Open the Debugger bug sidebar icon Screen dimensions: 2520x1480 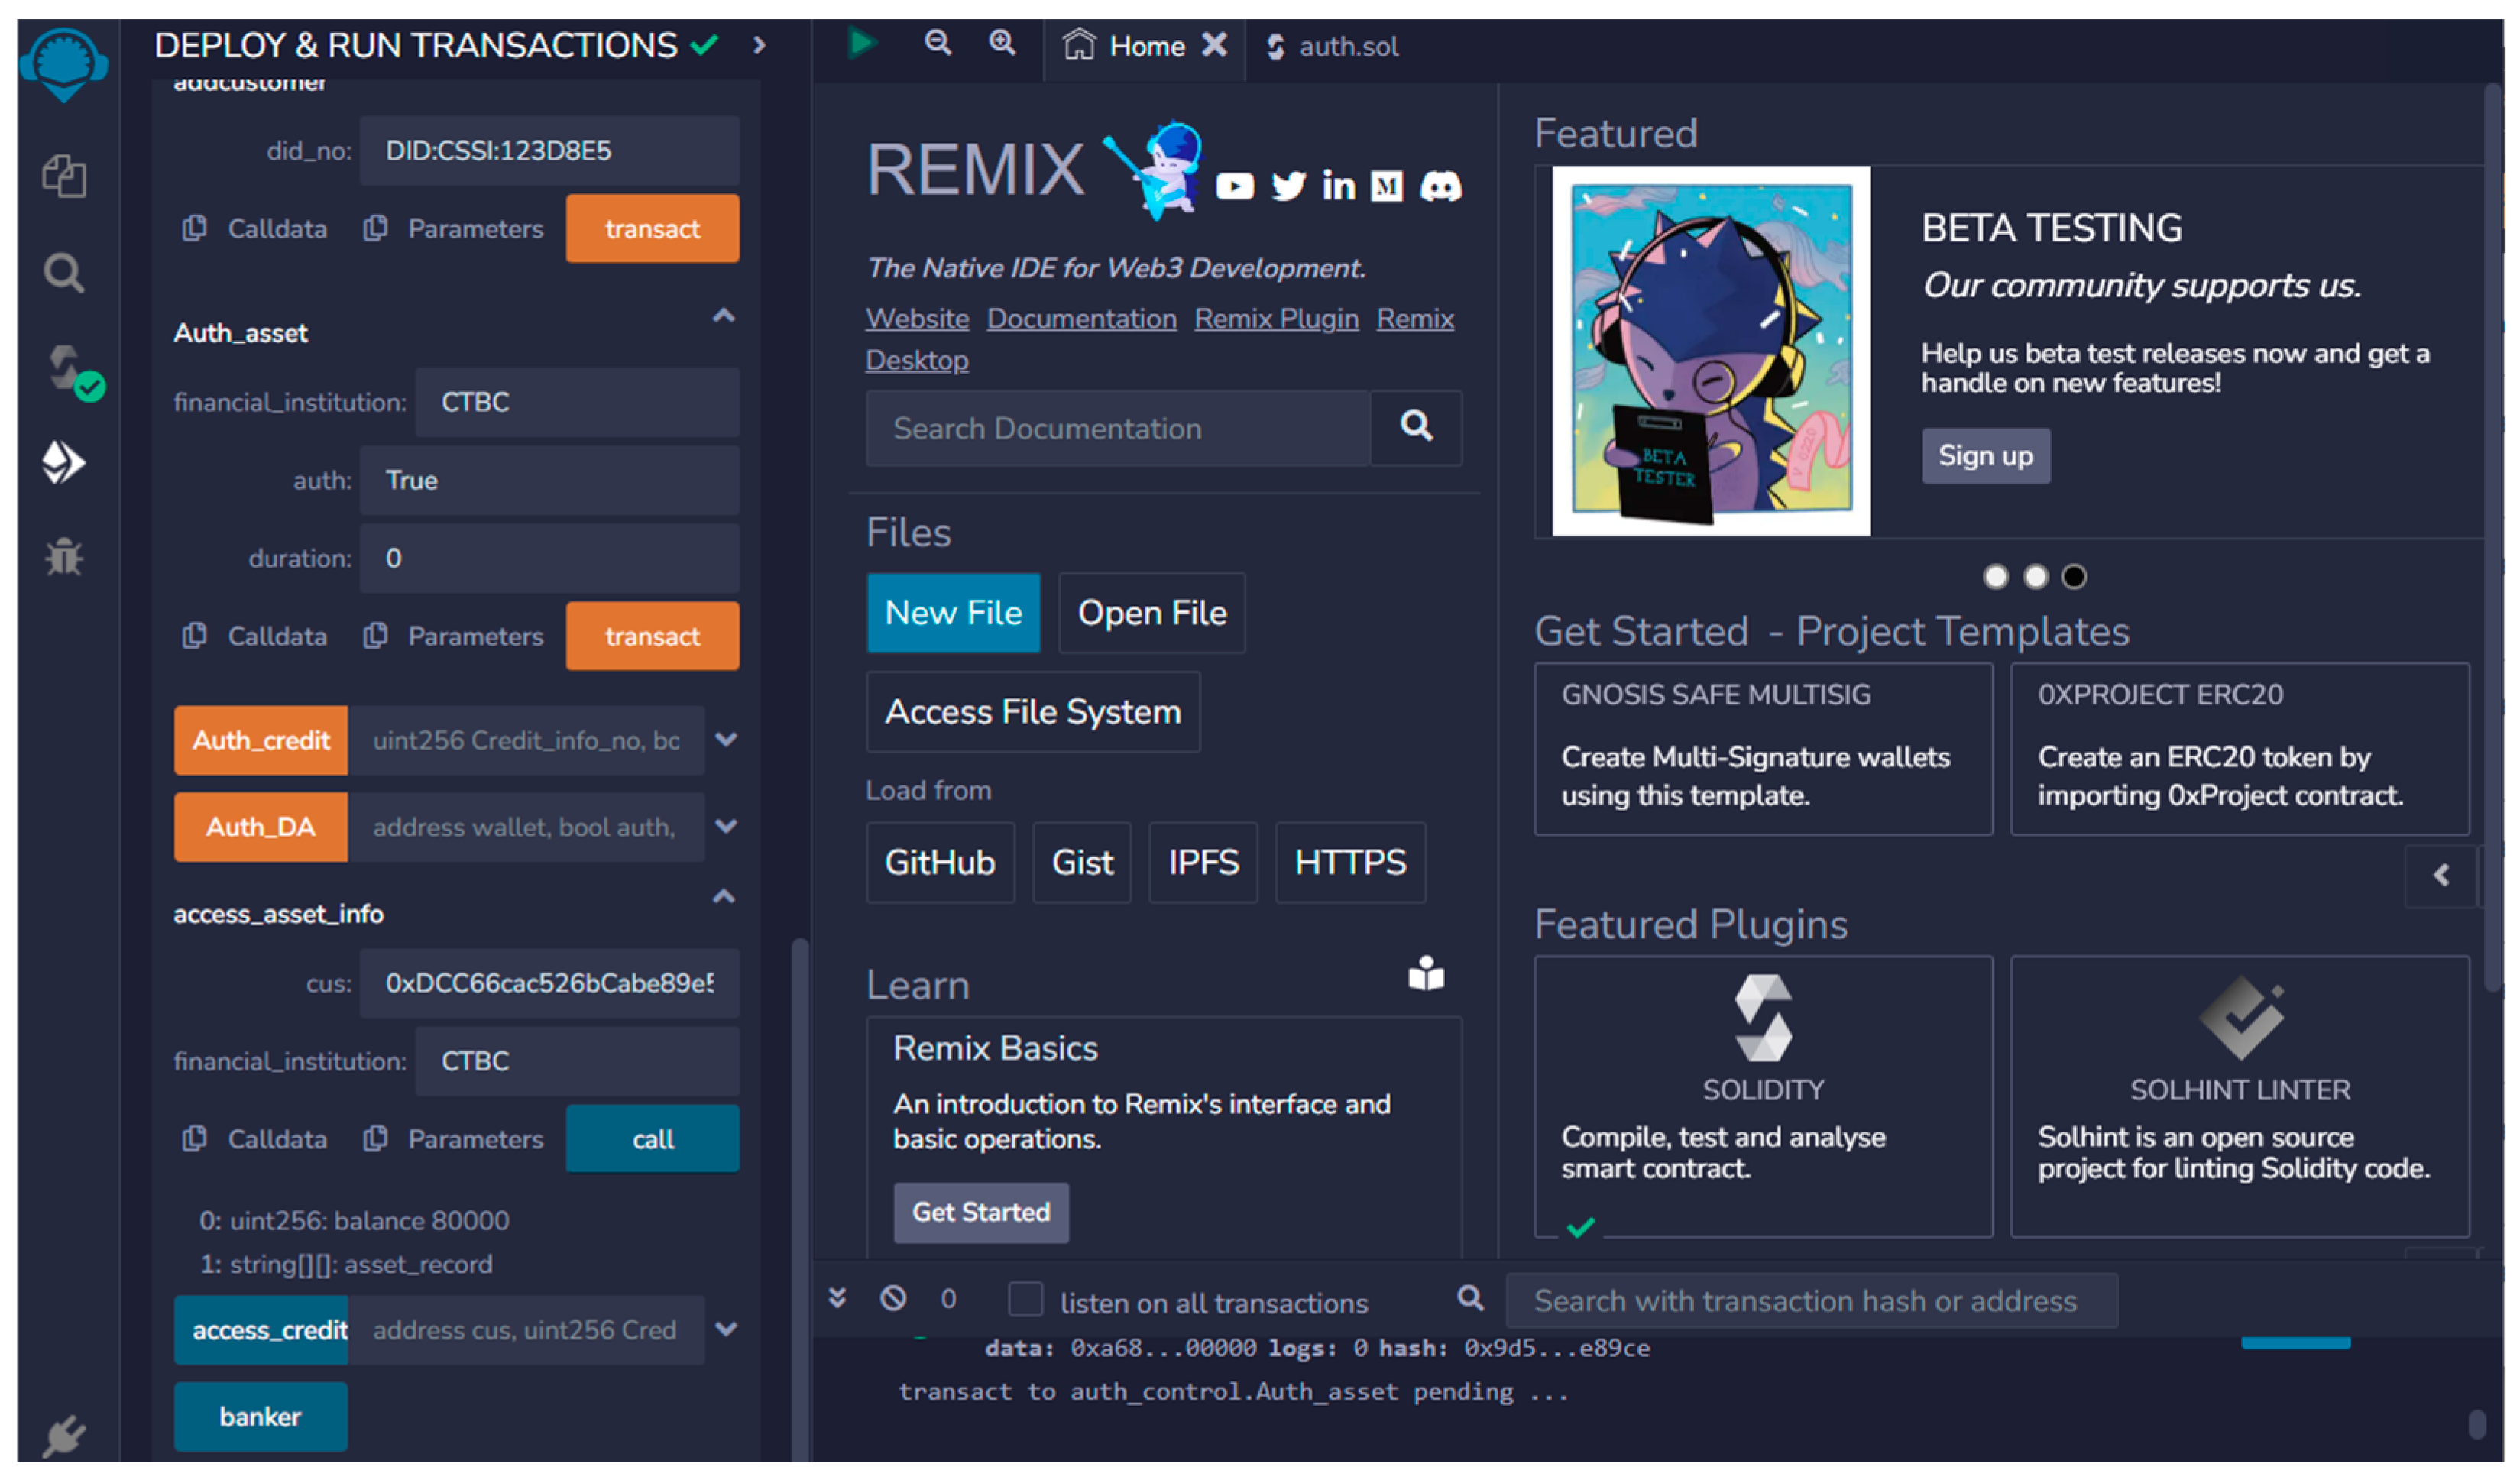pyautogui.click(x=64, y=557)
